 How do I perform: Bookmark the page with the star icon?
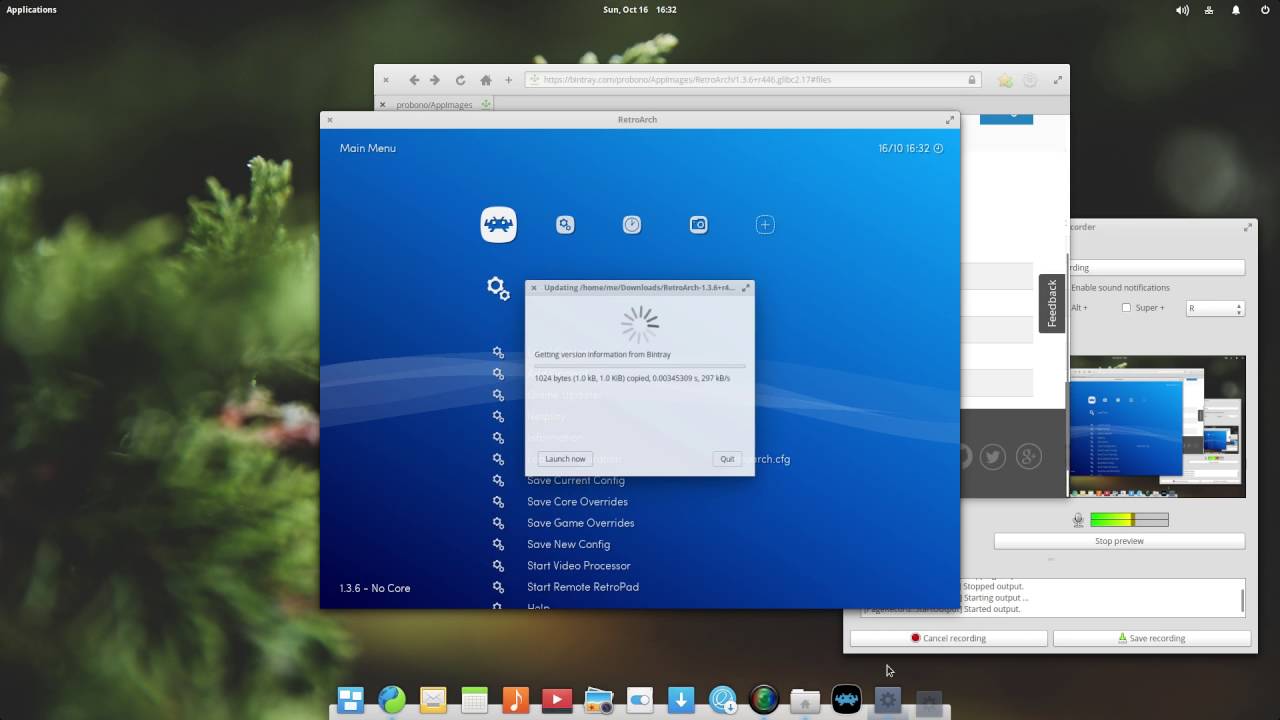click(1005, 80)
